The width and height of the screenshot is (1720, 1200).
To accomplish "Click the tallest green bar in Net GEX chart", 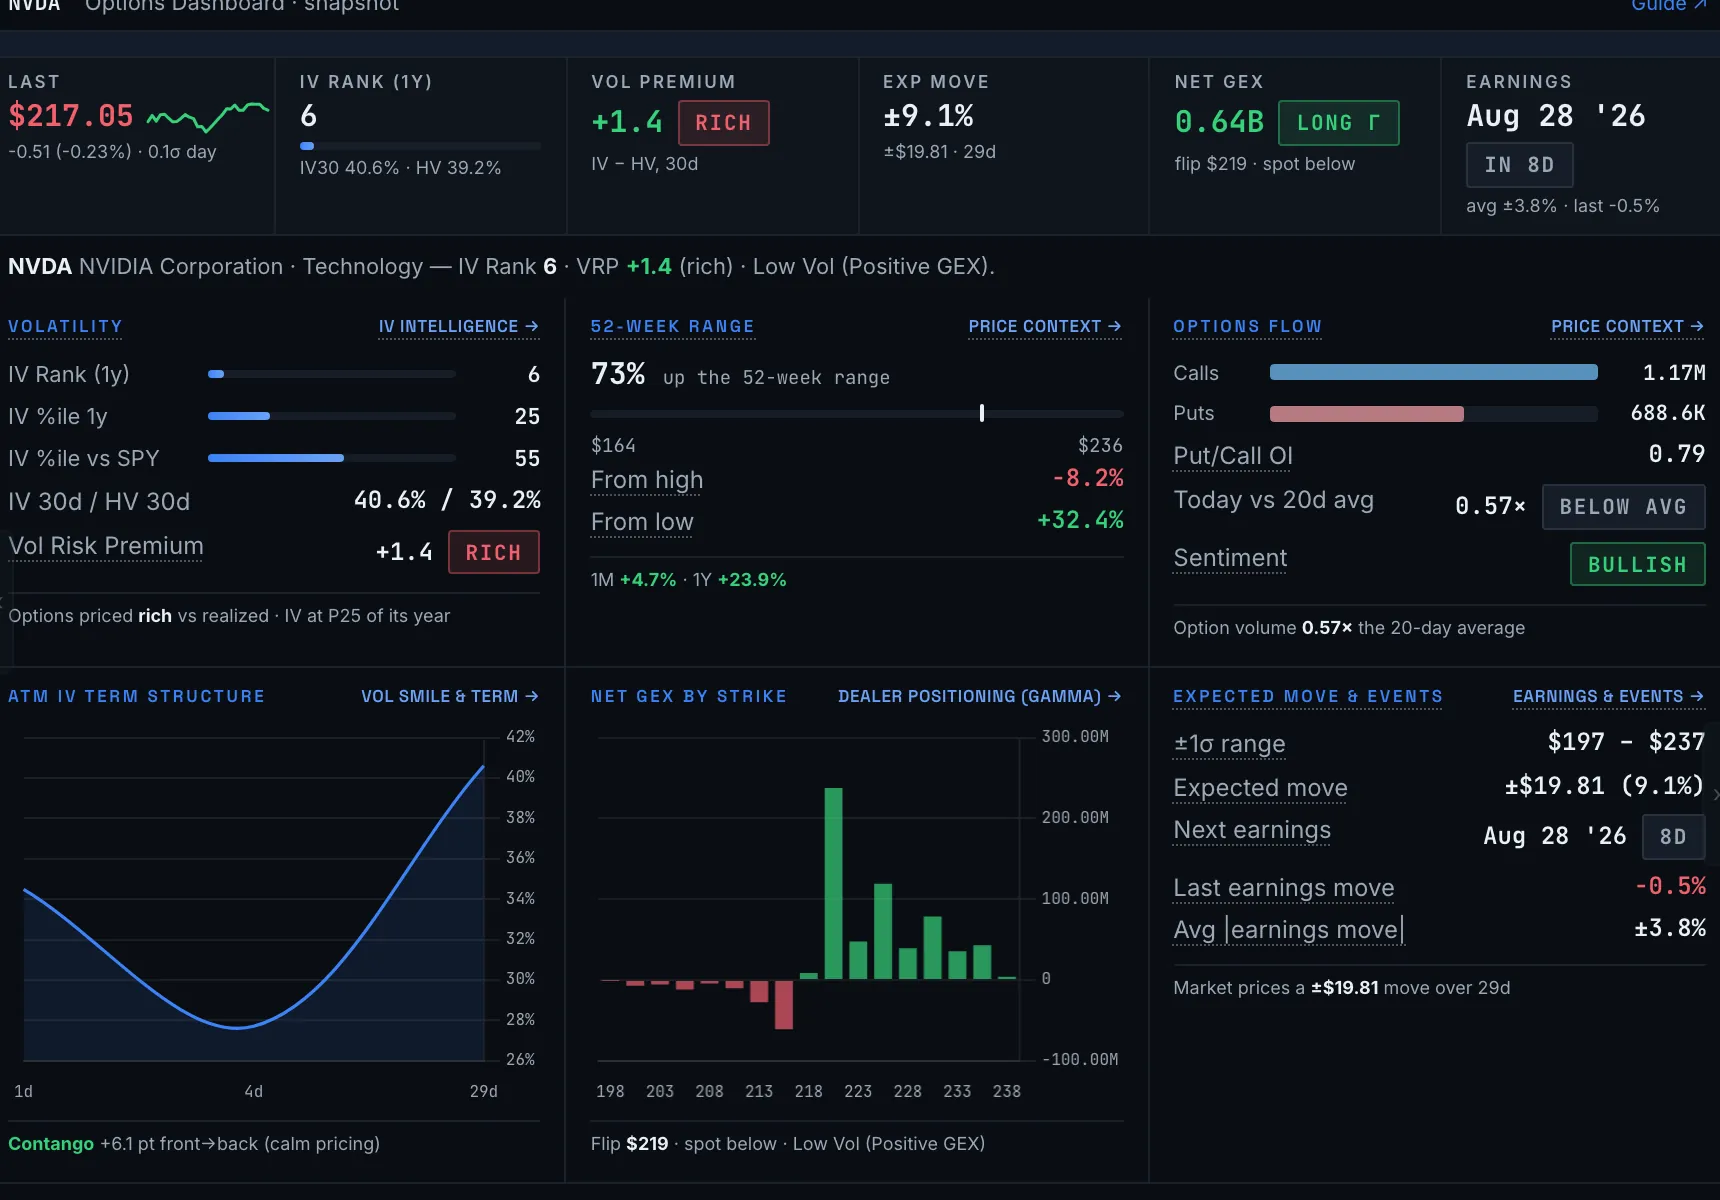I will click(x=833, y=883).
